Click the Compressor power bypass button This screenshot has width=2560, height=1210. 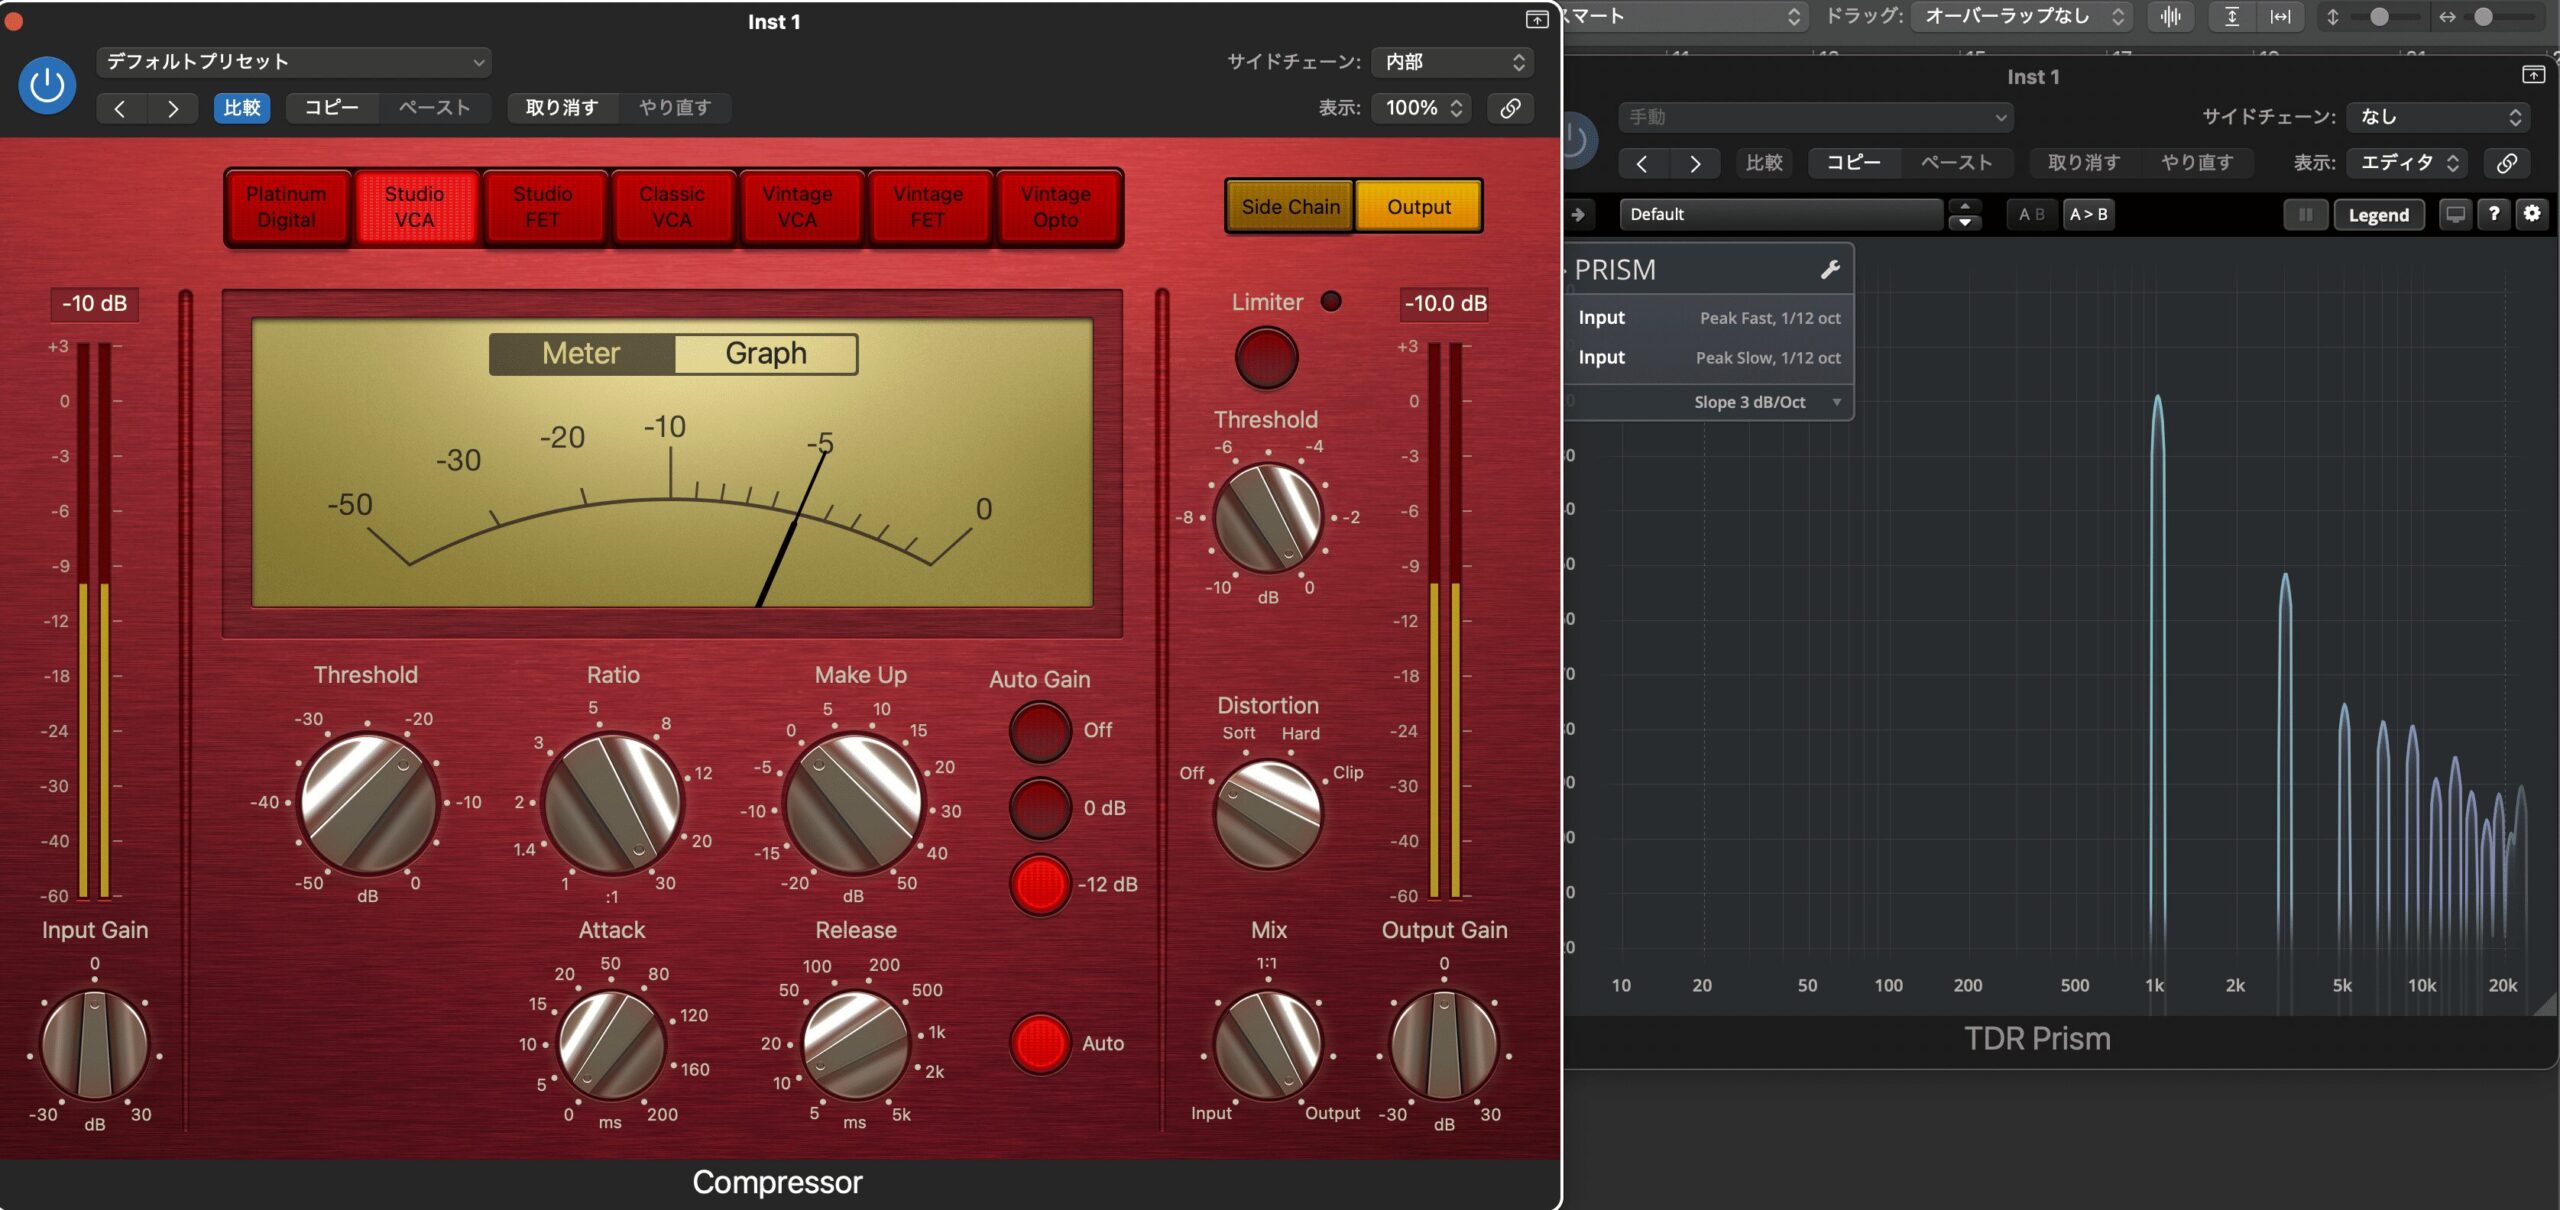(x=47, y=85)
